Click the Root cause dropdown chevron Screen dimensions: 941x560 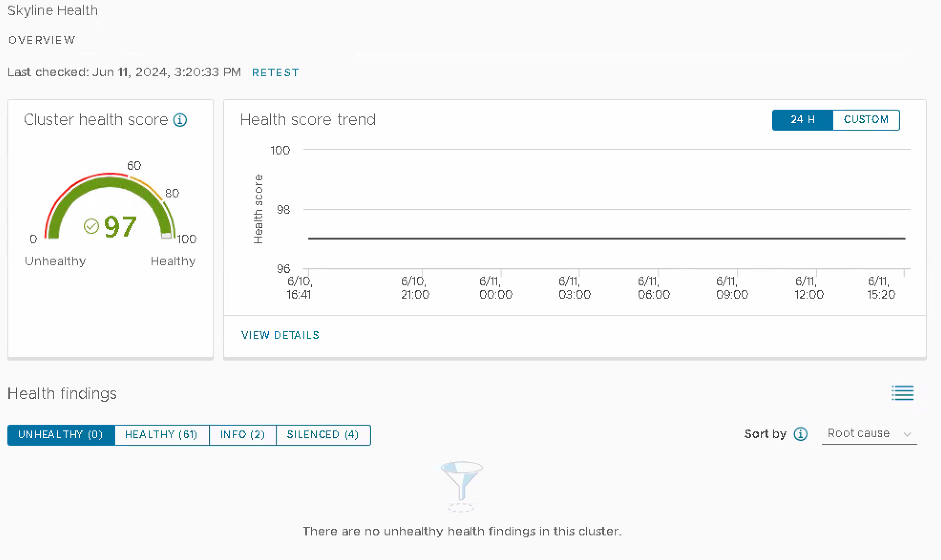point(907,434)
